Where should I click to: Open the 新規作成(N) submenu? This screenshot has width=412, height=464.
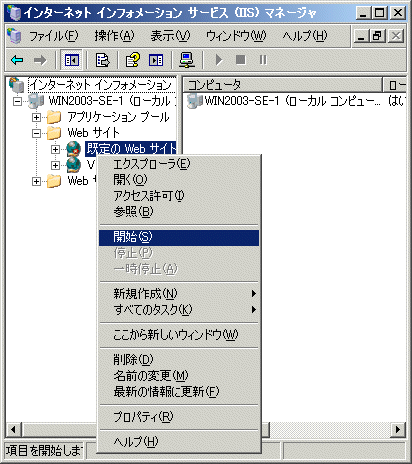click(179, 294)
